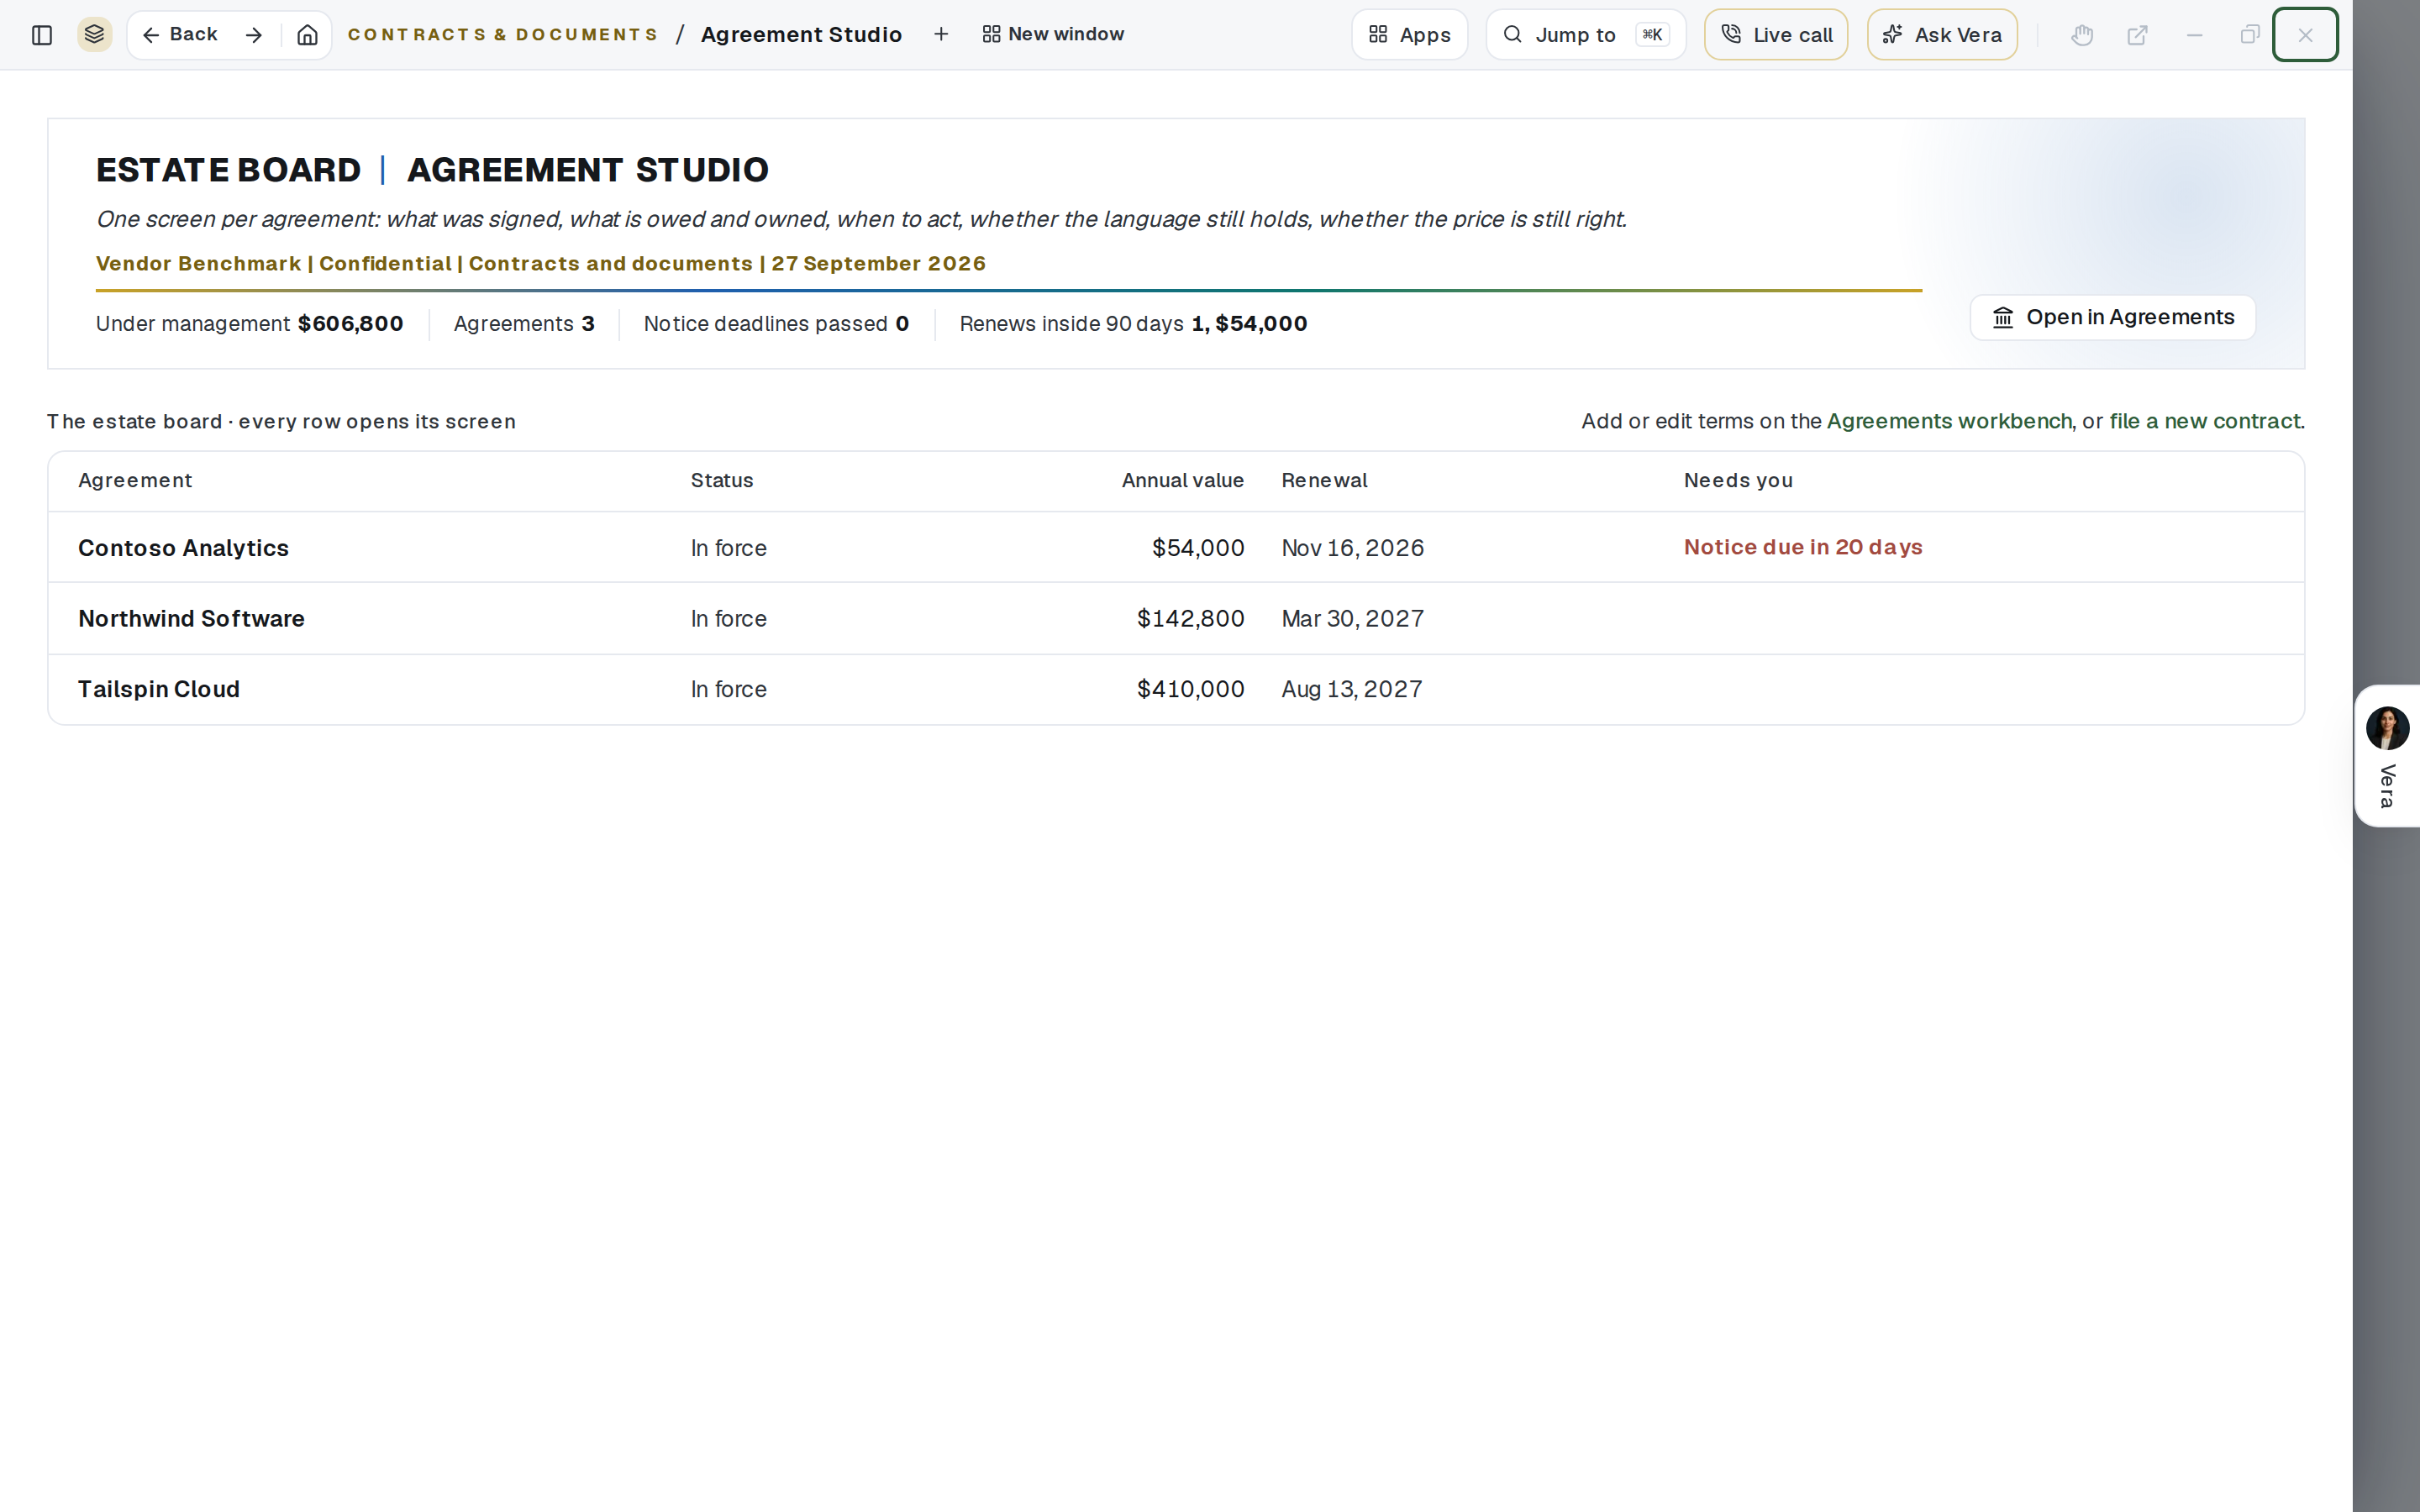The width and height of the screenshot is (2420, 1512).
Task: Open the Vera side panel avatar
Action: [2387, 728]
